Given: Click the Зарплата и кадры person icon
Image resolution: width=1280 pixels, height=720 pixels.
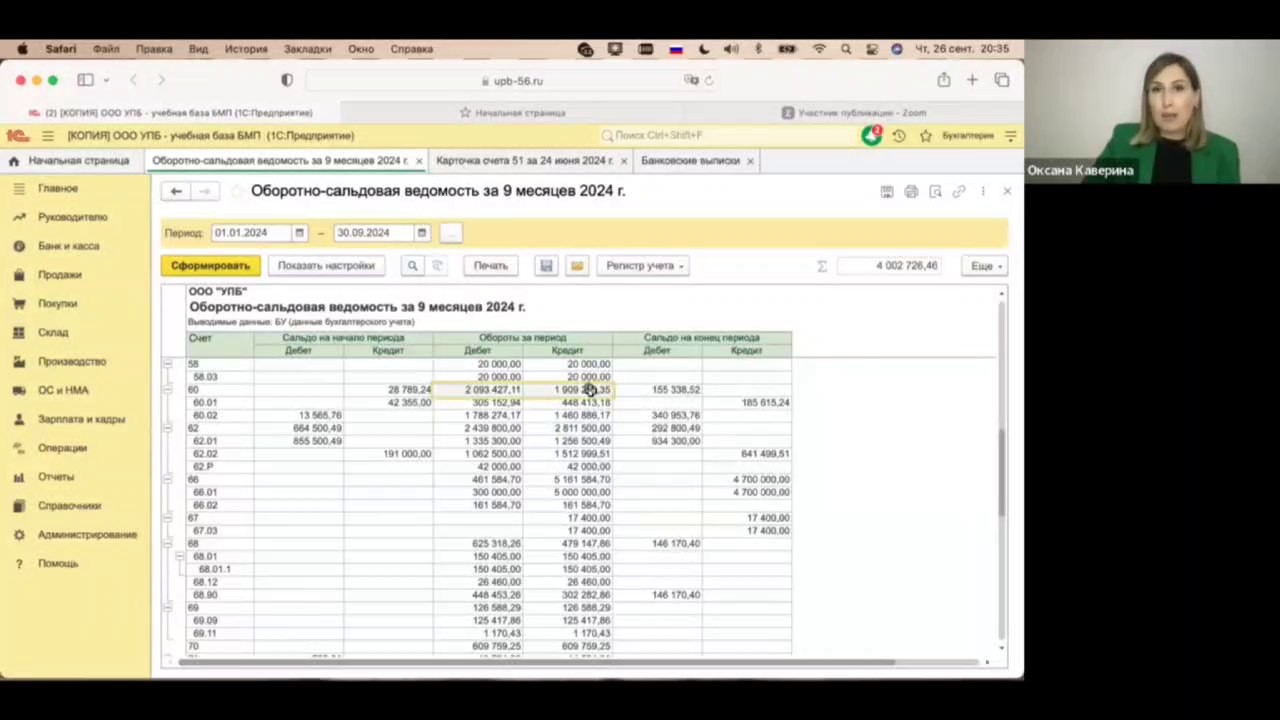Looking at the screenshot, I should [x=18, y=420].
